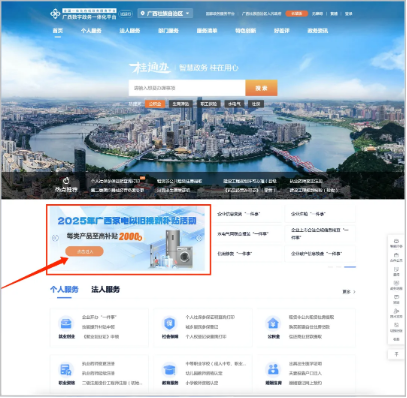The width and height of the screenshot is (407, 398).
Task: Click the back-to-top arrow icon
Action: (396, 354)
